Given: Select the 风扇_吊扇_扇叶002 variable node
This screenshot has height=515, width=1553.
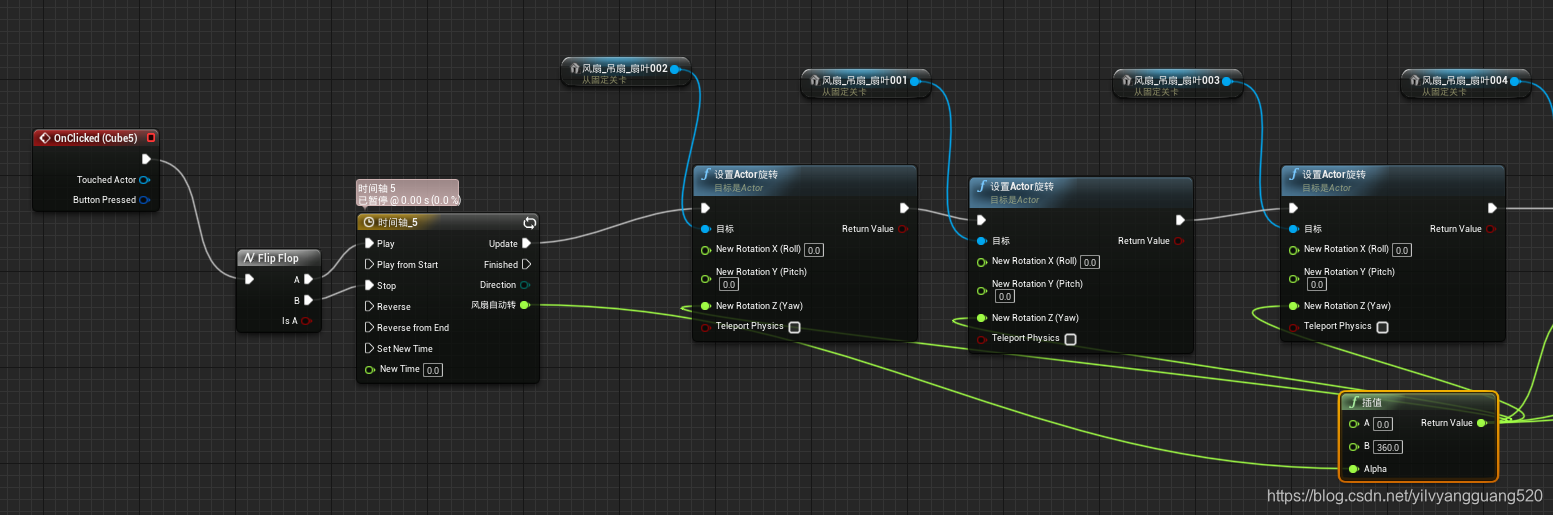Looking at the screenshot, I should (x=626, y=72).
